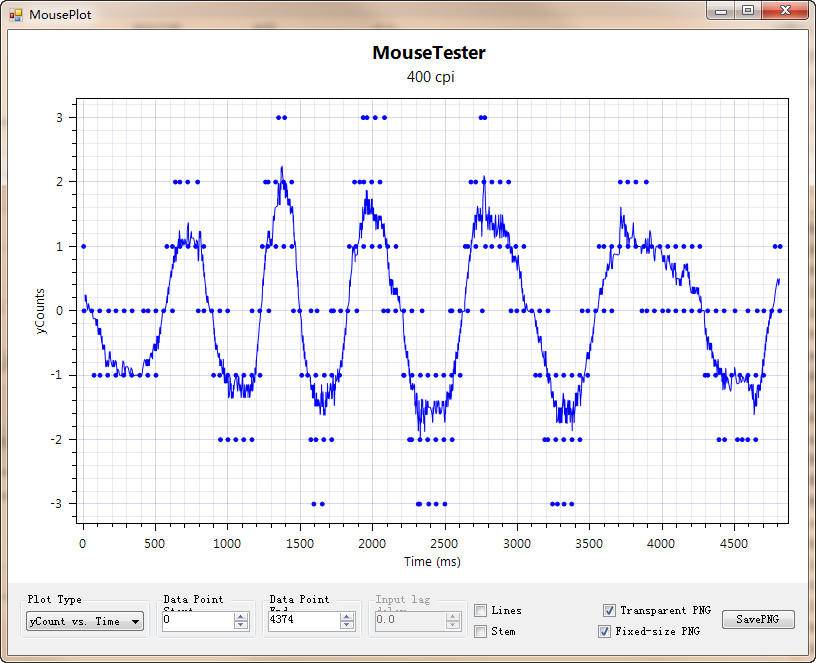816x663 pixels.
Task: Increment the Data Point Start value
Action: [241, 616]
